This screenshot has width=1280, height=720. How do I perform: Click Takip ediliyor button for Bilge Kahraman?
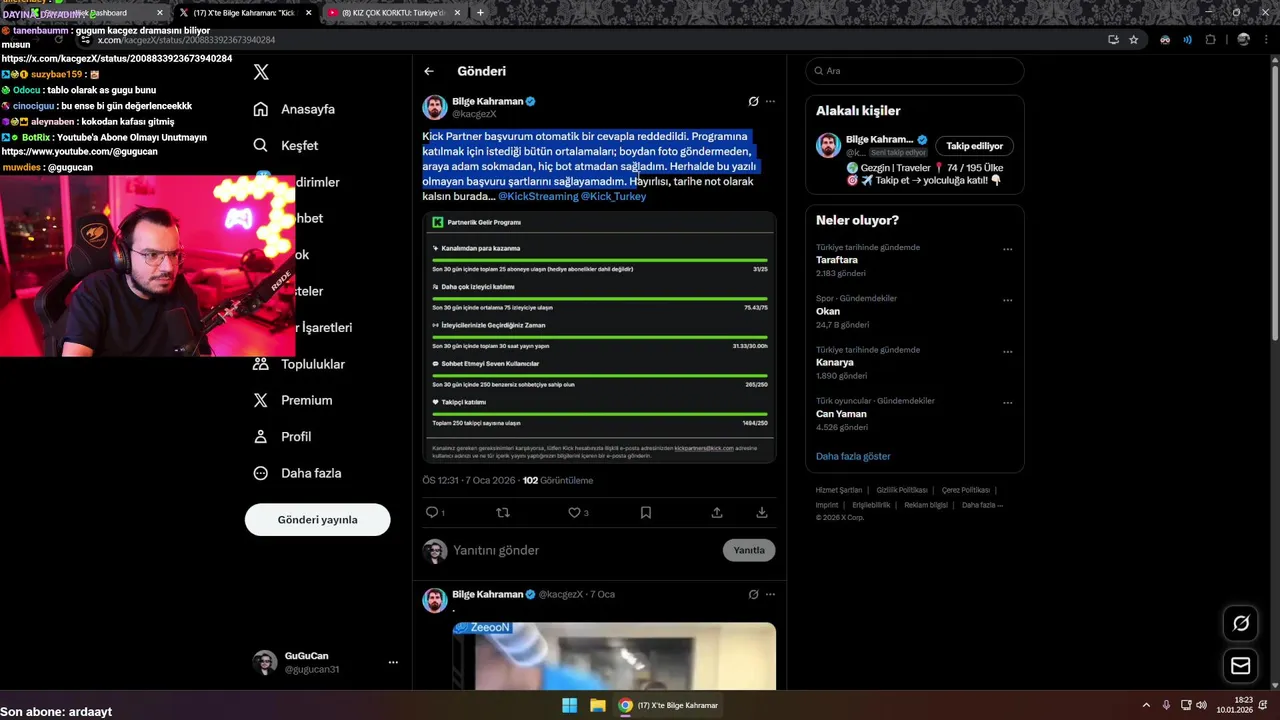pos(974,146)
